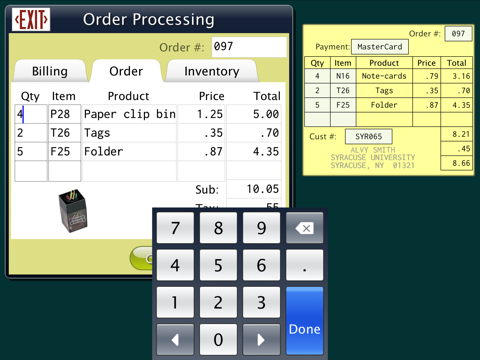Click the item code field P28
The width and height of the screenshot is (480, 360).
[x=64, y=114]
